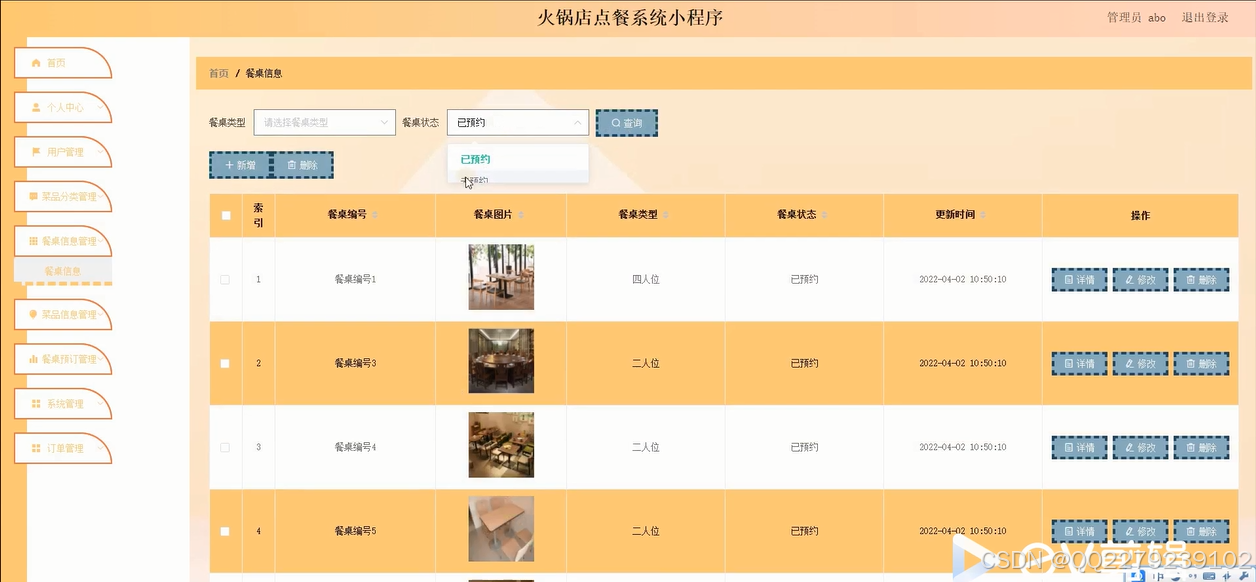
Task: Click the grid icon beside 餐桌信息管理
Action: pyautogui.click(x=35, y=240)
